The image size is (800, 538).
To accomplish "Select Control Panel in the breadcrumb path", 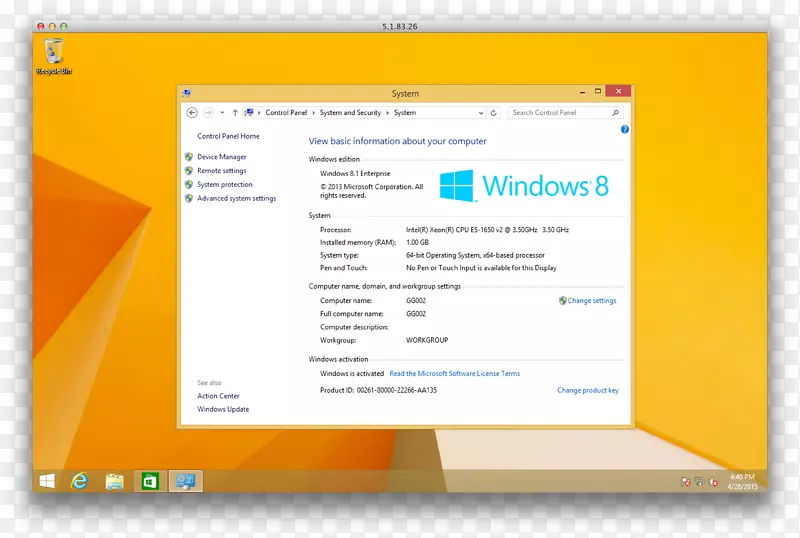I will (x=286, y=113).
